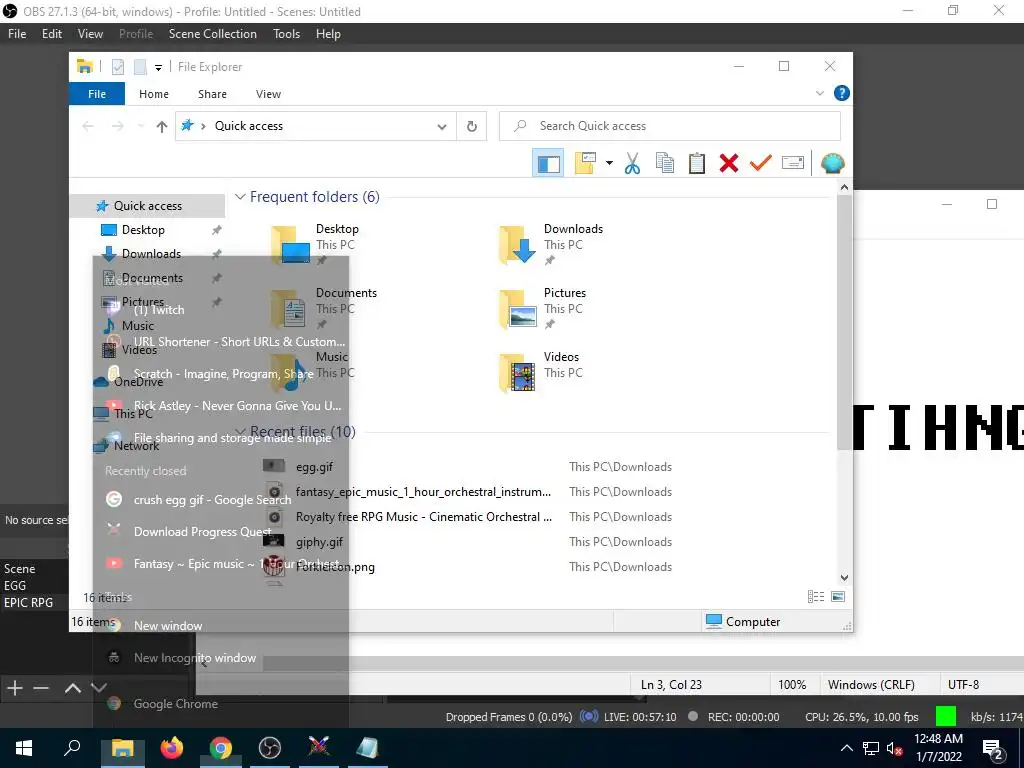This screenshot has width=1024, height=768.
Task: Click Windows (CRLF) in Notepad status bar
Action: pos(871,684)
